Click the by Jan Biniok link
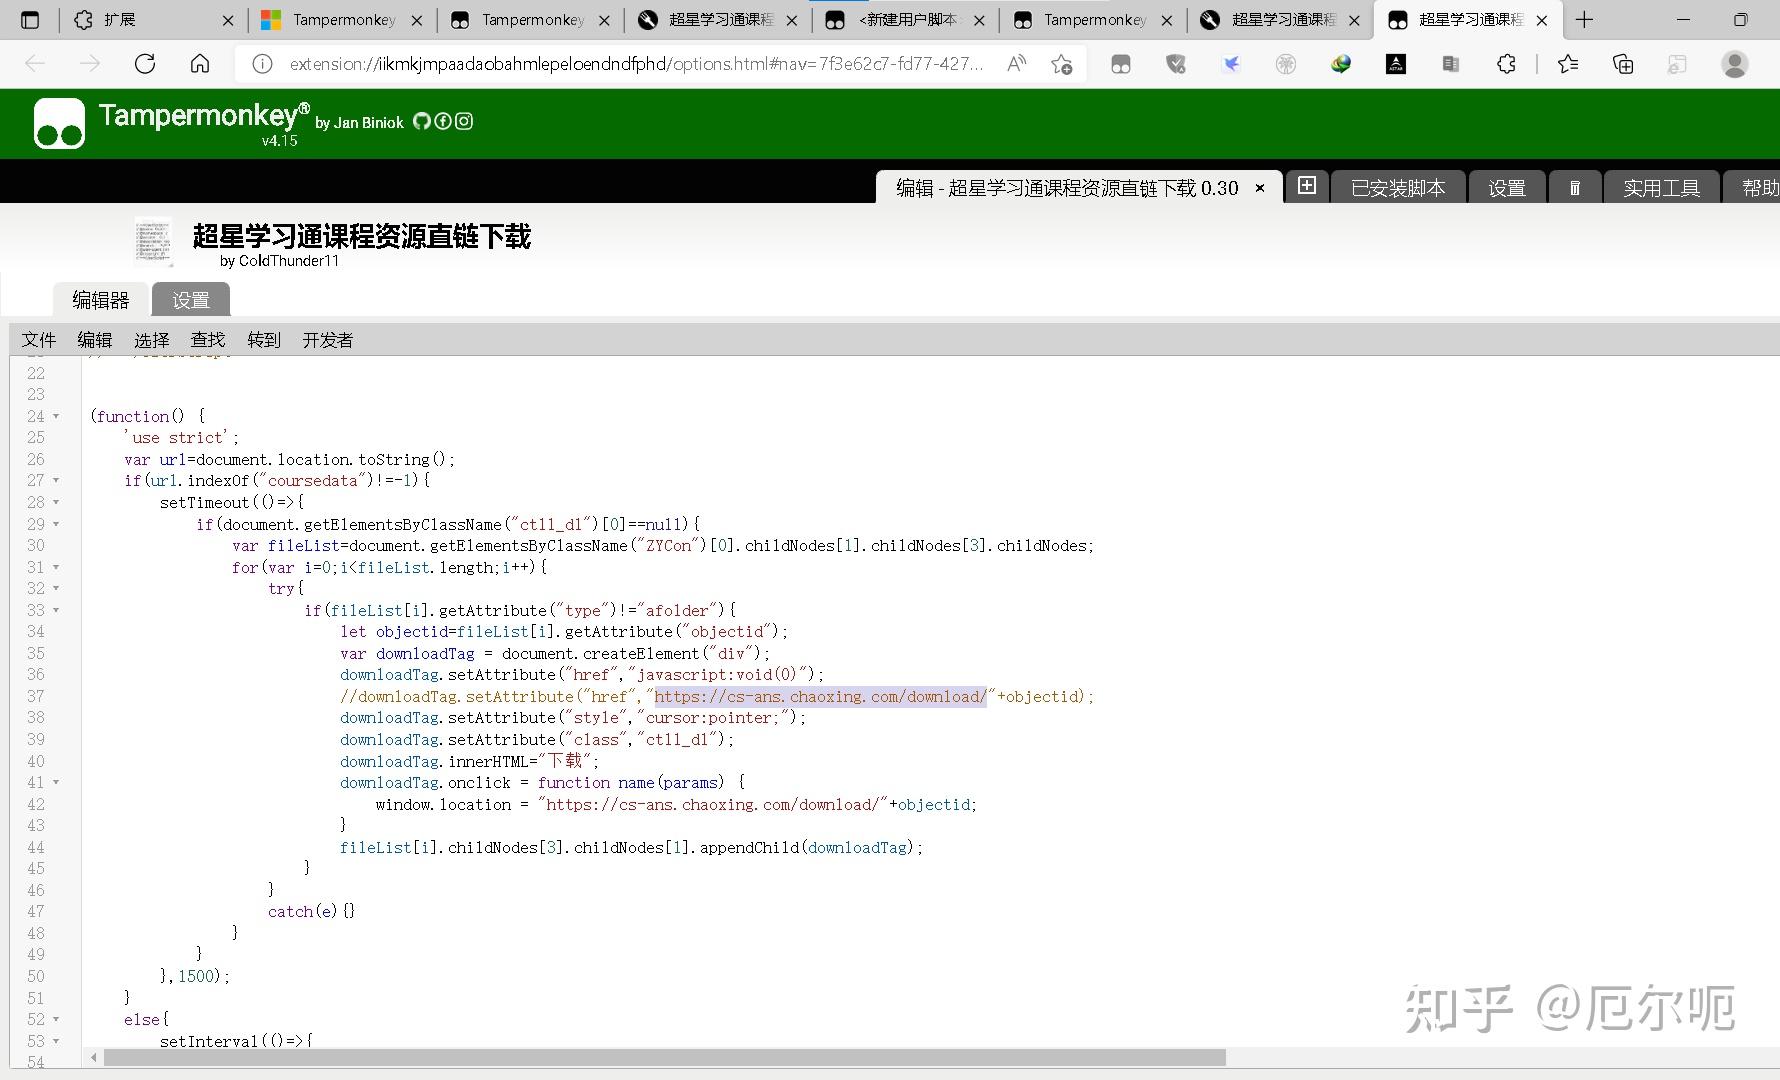This screenshot has height=1080, width=1780. tap(359, 123)
